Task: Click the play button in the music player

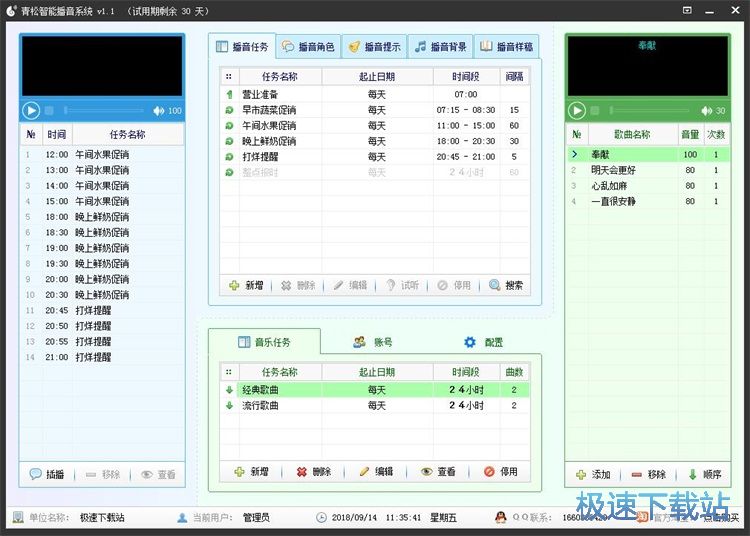Action: [x=577, y=110]
